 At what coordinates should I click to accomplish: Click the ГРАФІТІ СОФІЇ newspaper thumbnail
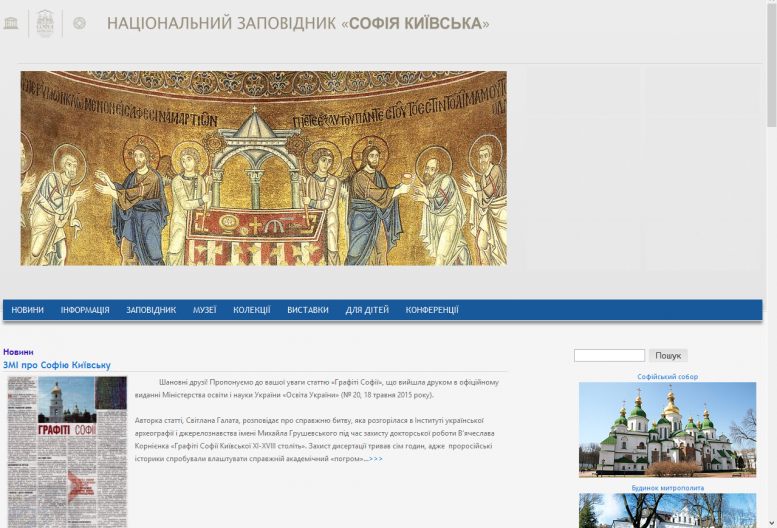click(67, 452)
